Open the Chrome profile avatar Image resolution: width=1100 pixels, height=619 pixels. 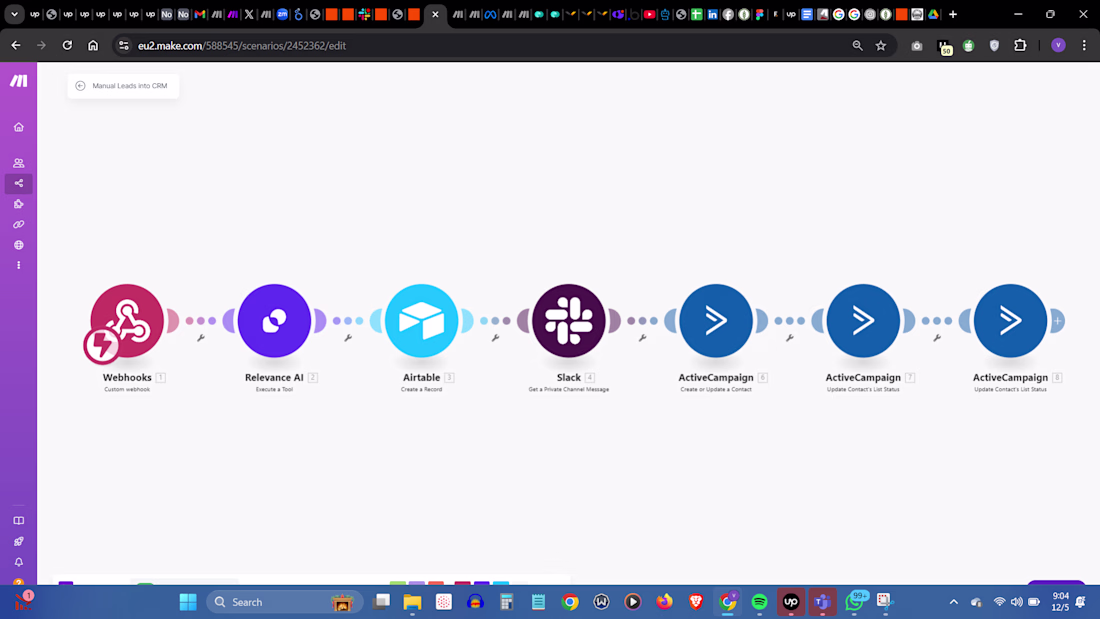coord(1059,46)
